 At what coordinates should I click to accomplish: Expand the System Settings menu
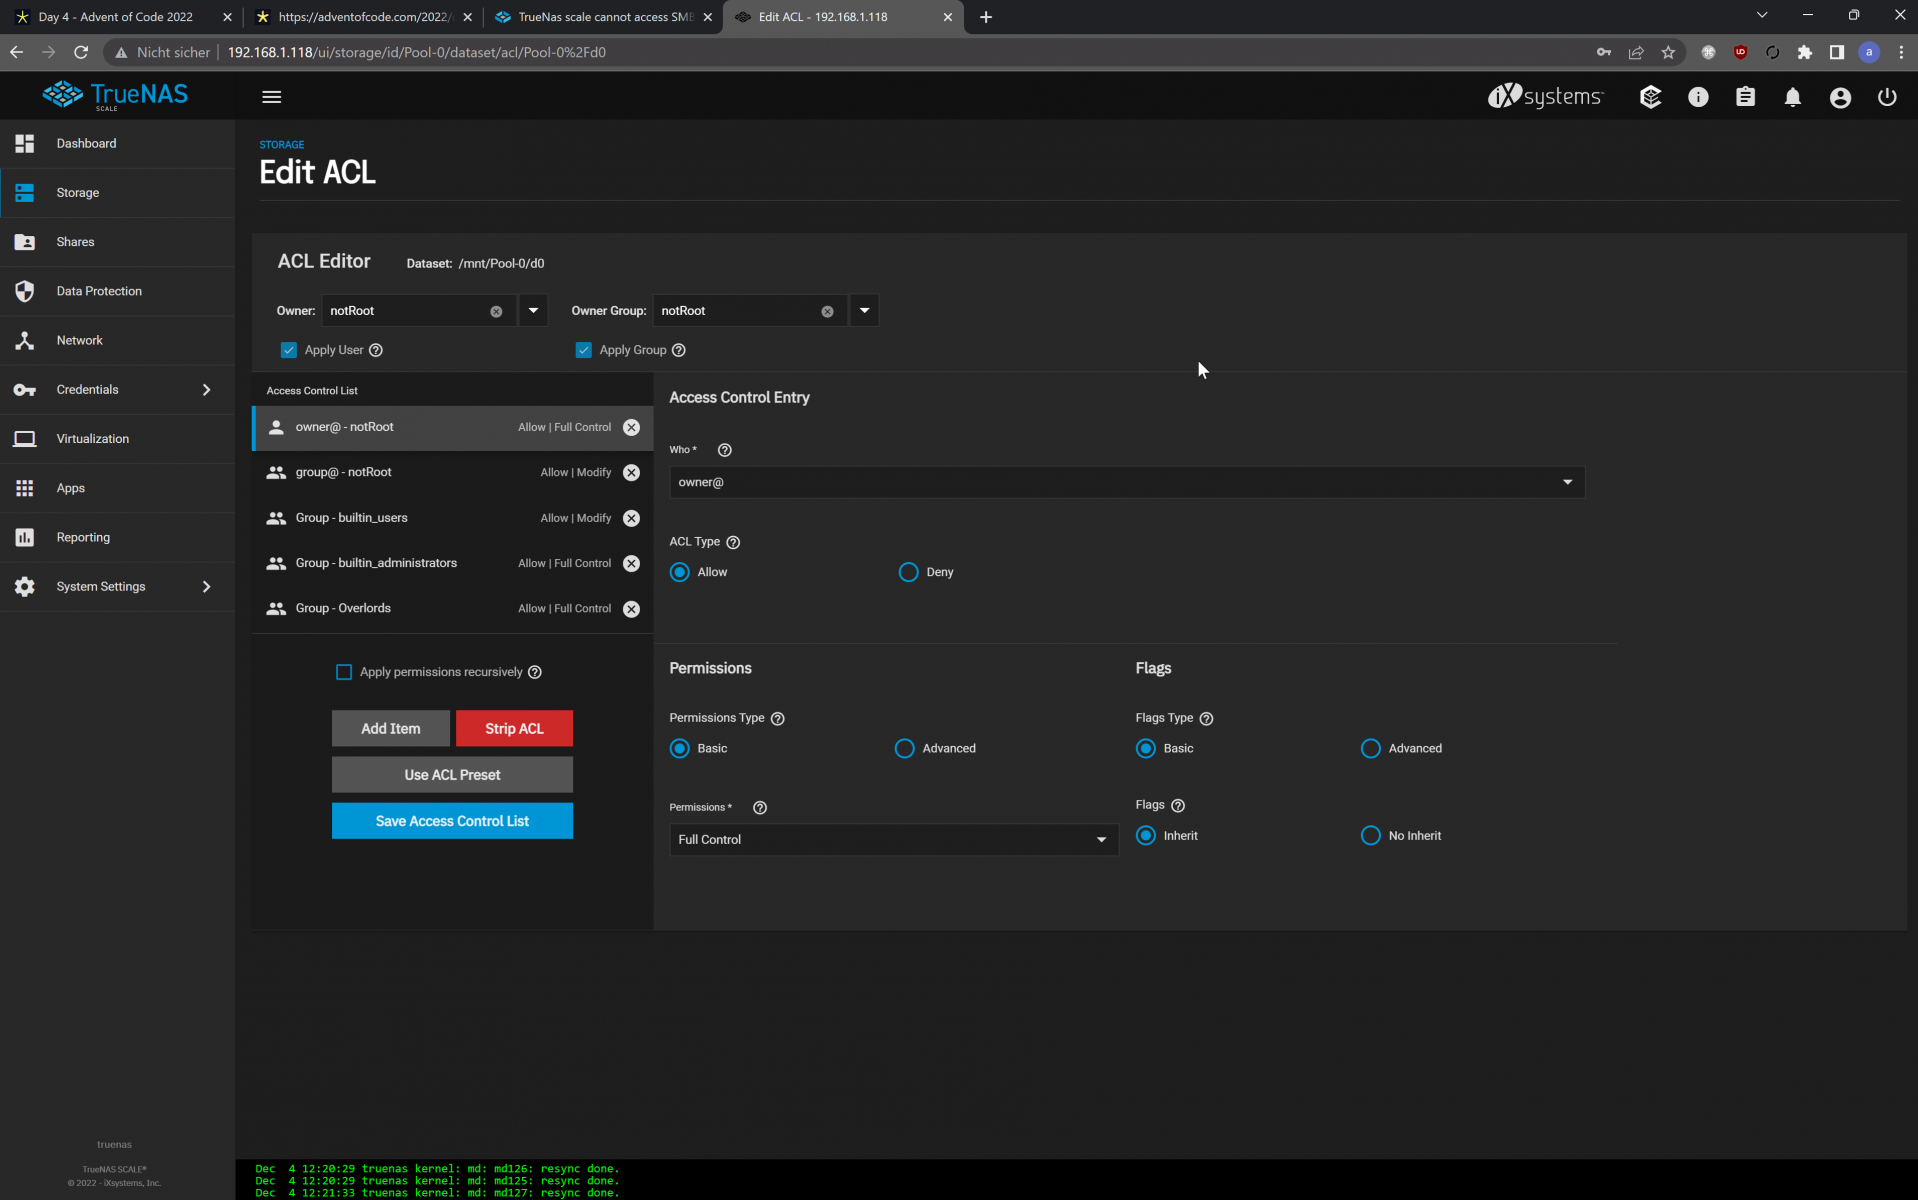click(x=117, y=587)
